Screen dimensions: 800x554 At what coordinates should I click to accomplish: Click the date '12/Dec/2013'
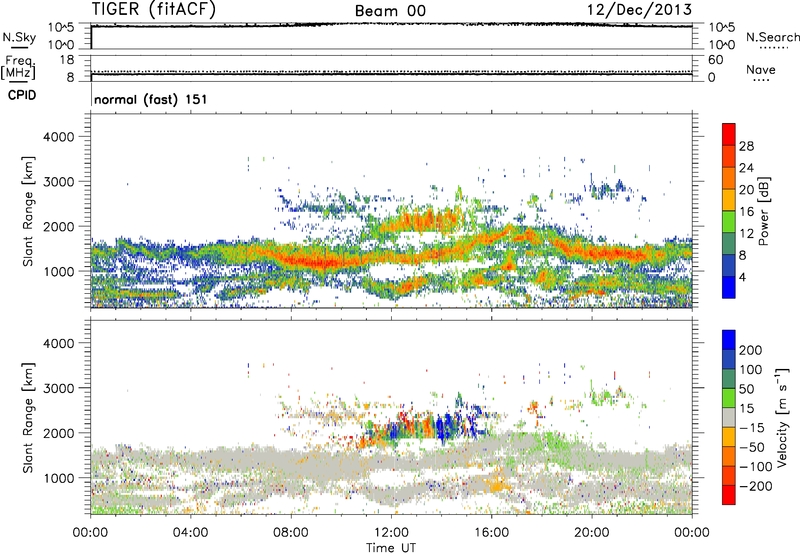click(x=639, y=9)
